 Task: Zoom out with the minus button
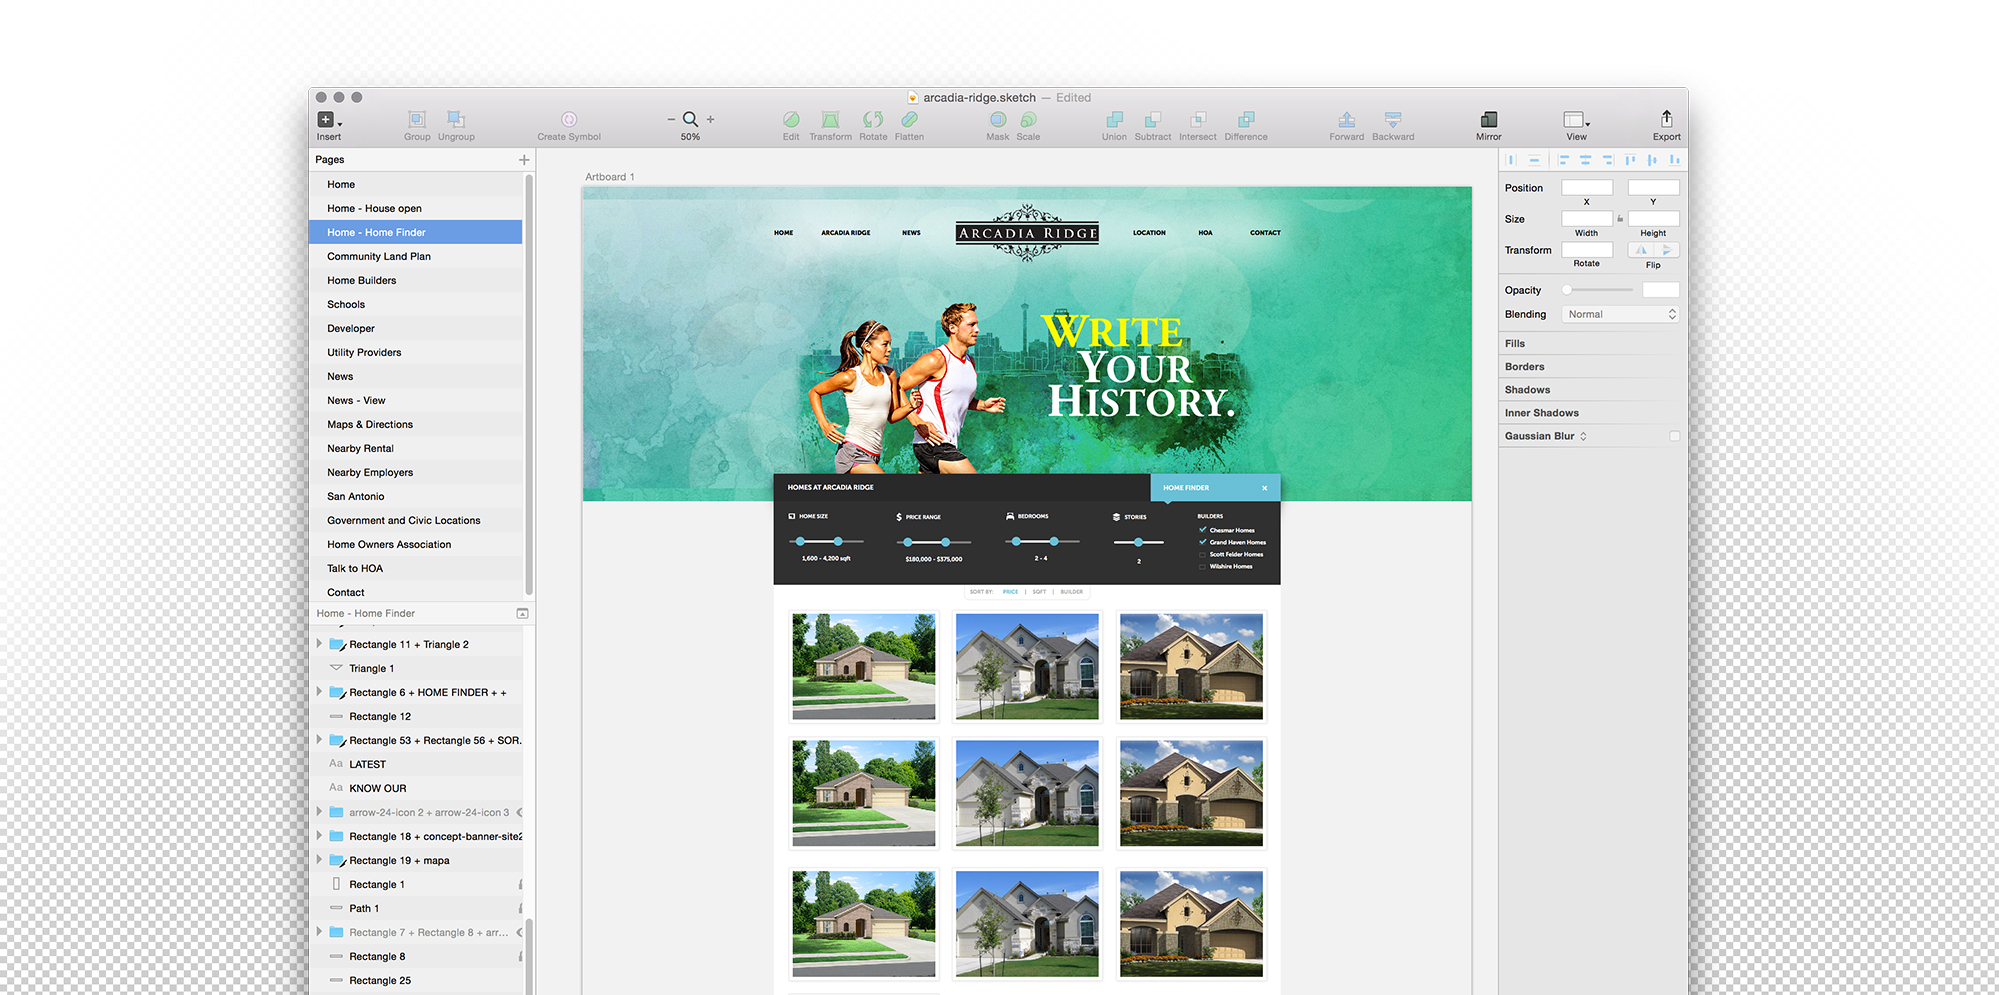pyautogui.click(x=671, y=119)
